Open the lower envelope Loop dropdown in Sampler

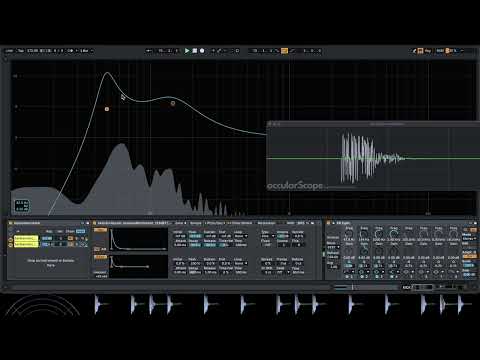coord(241,263)
